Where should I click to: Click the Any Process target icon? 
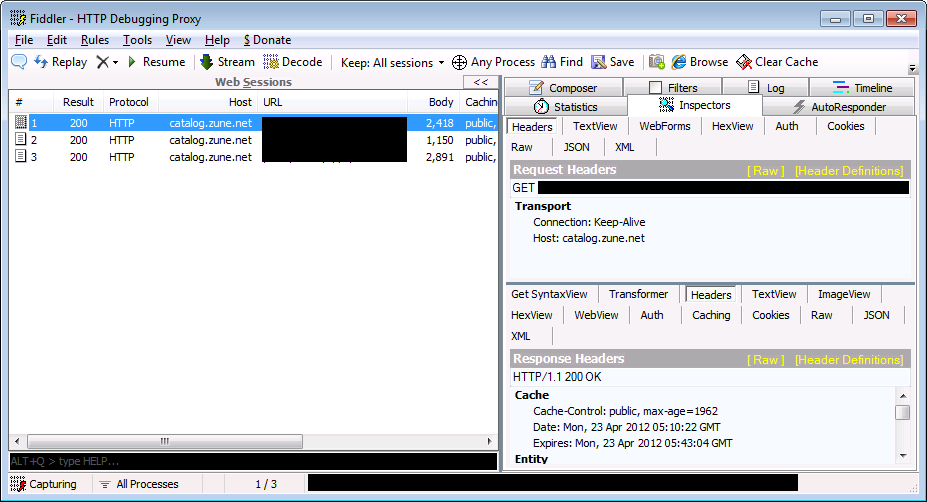(459, 62)
